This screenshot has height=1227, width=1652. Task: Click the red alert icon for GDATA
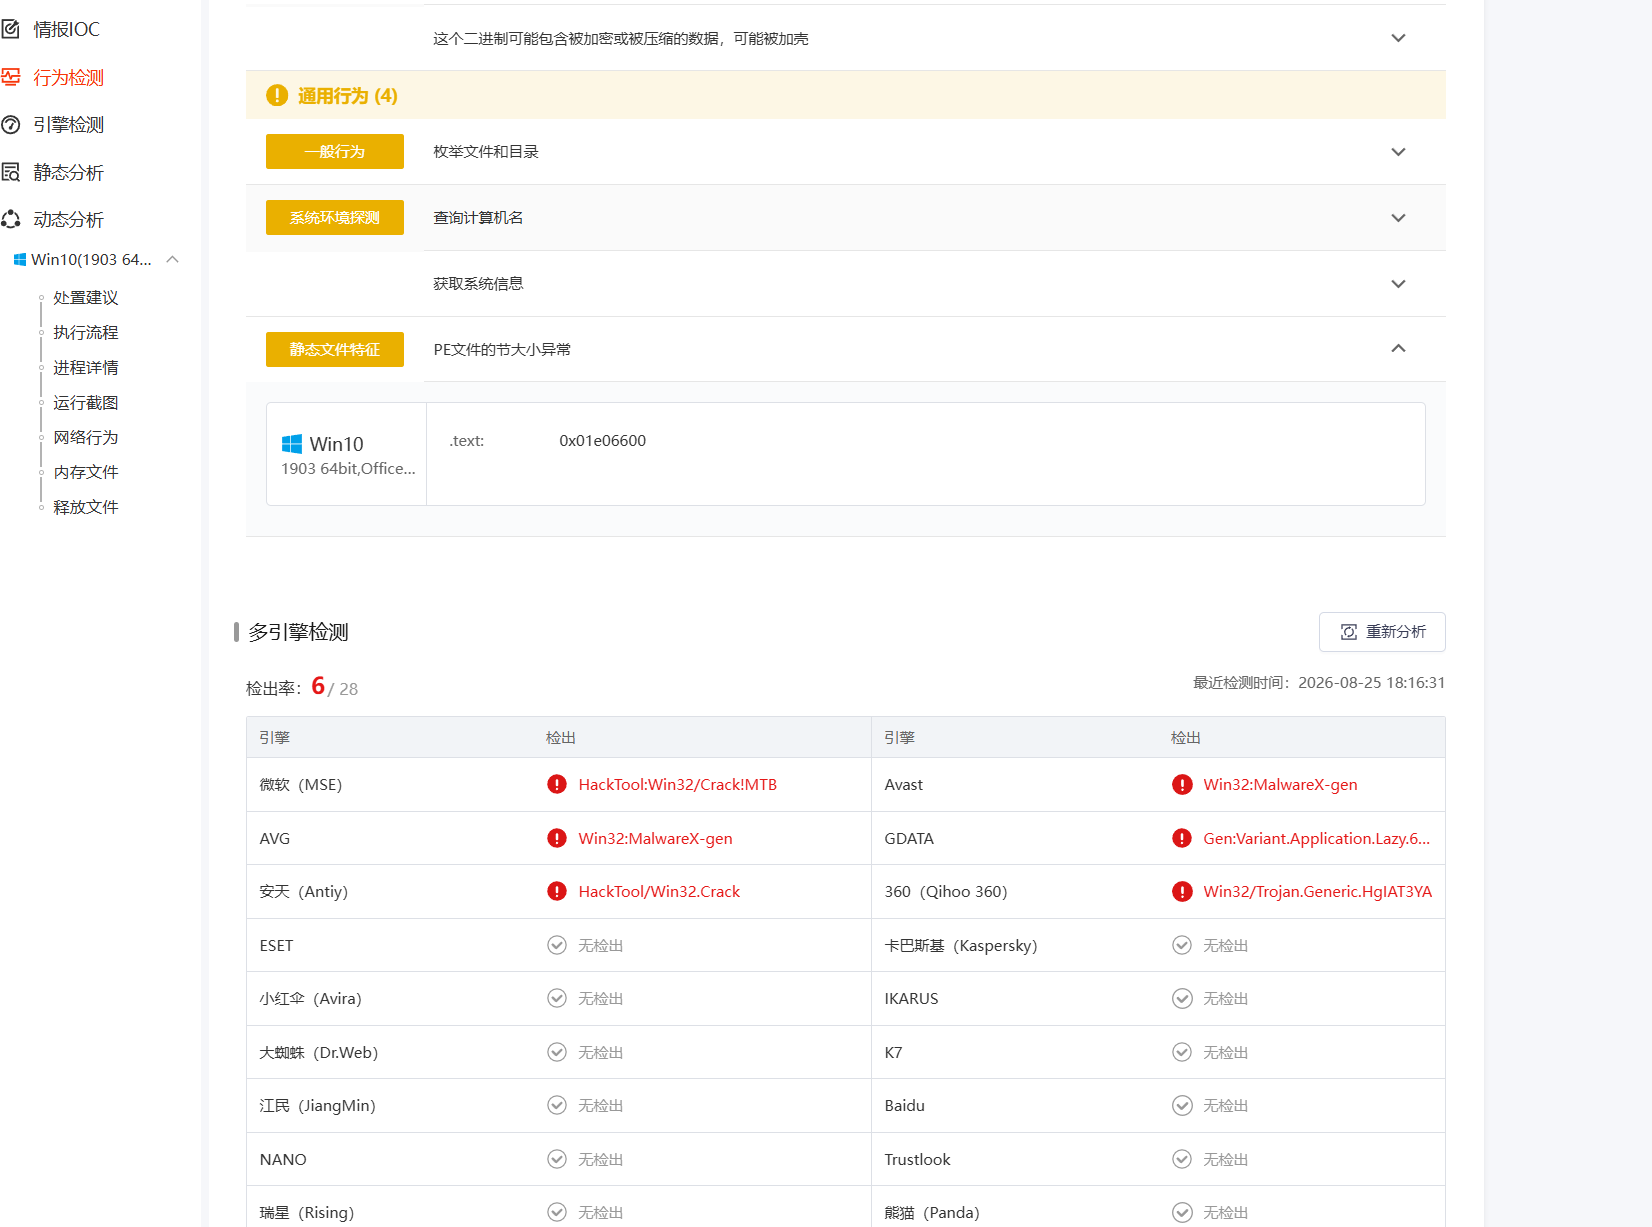(x=1182, y=838)
